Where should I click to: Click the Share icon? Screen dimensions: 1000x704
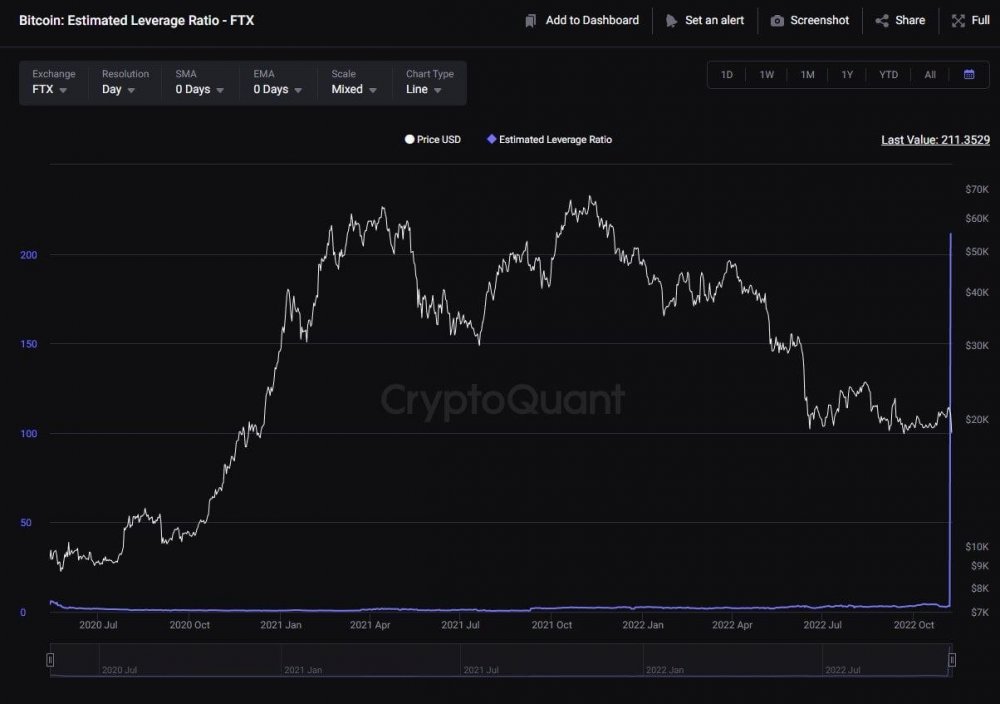click(x=882, y=21)
